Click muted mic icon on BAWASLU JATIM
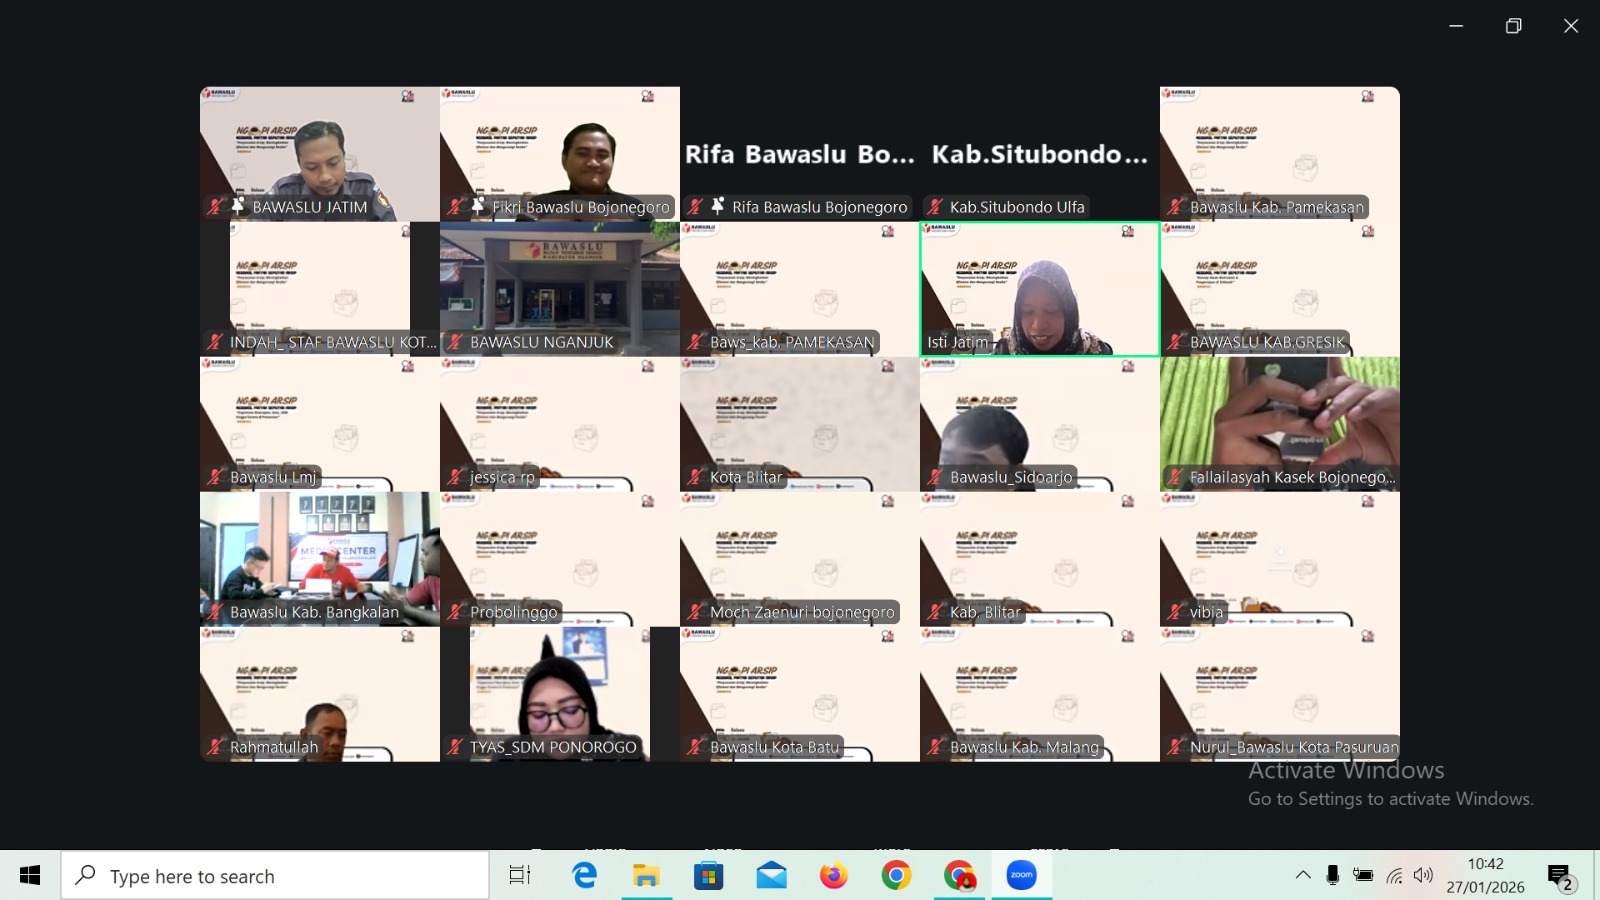 (x=215, y=207)
